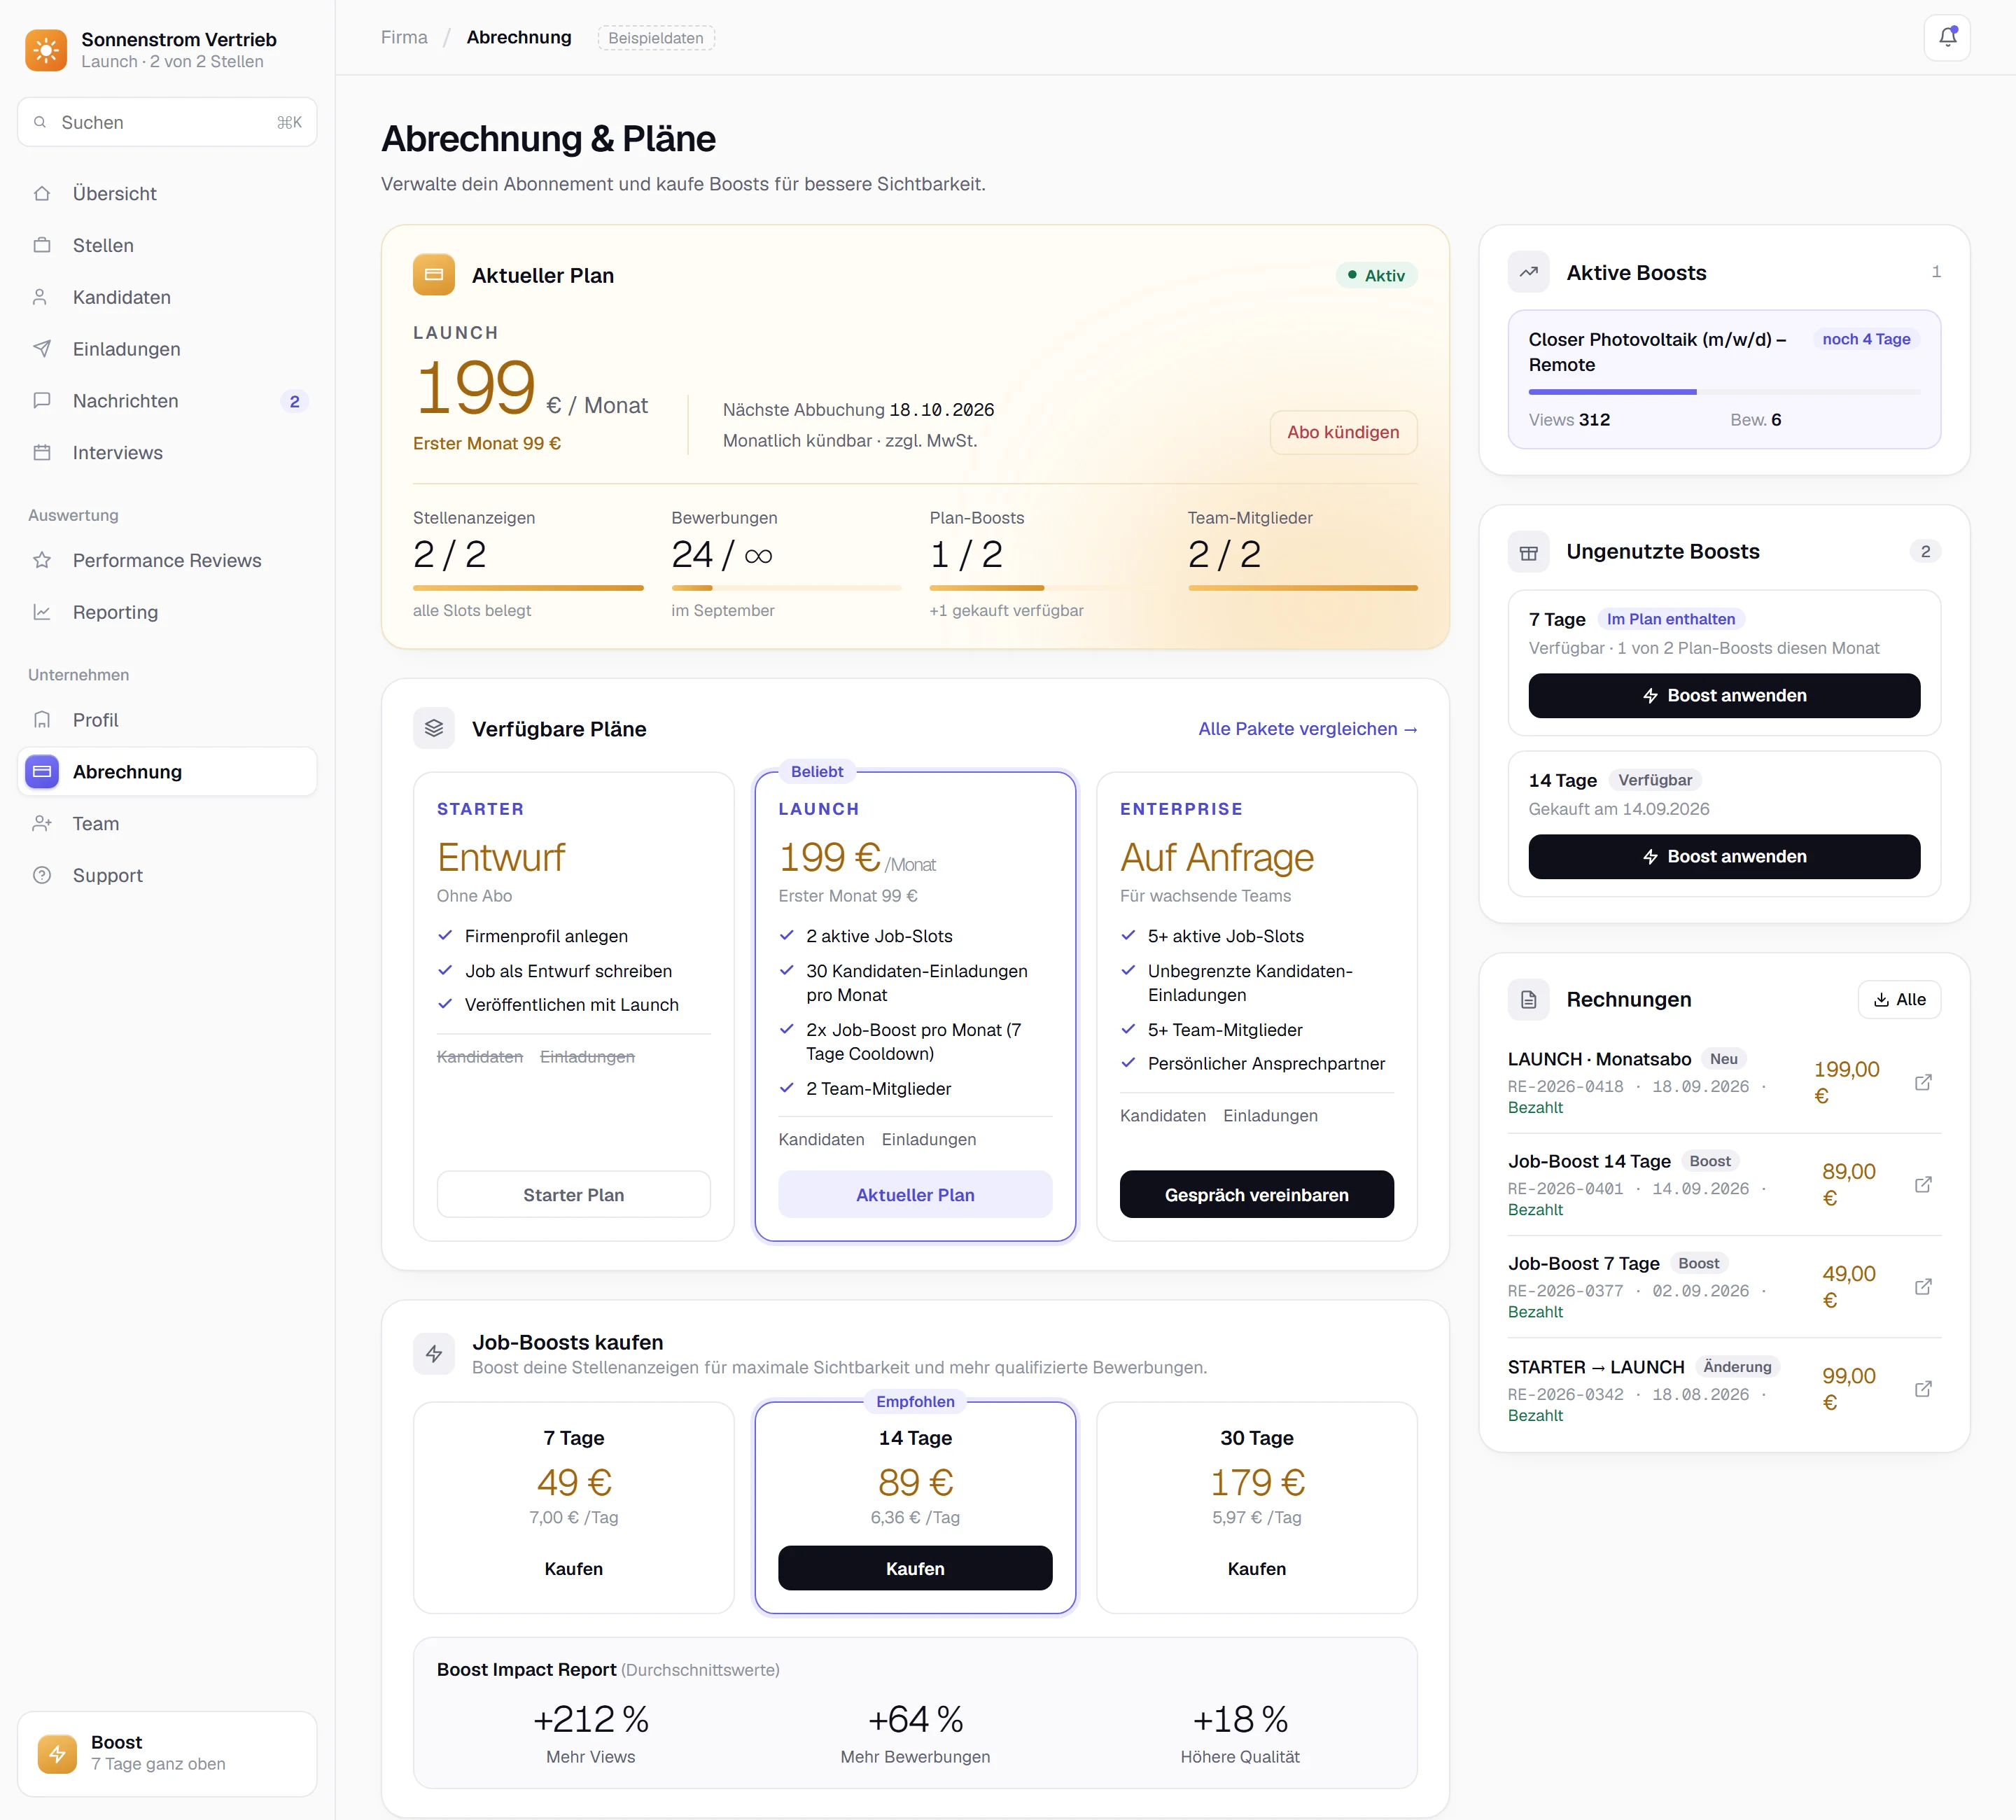Buy the 7 Tage boost for 49 €
The width and height of the screenshot is (2016, 1820).
573,1568
